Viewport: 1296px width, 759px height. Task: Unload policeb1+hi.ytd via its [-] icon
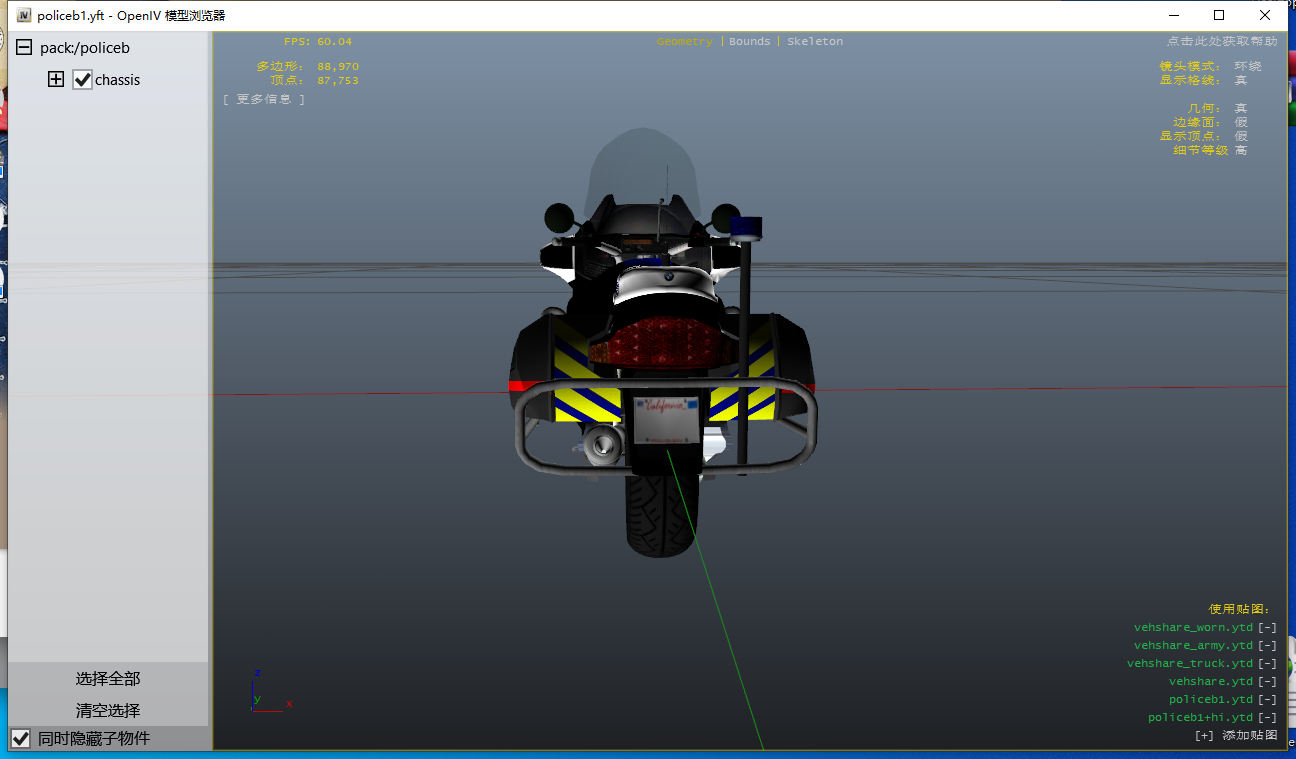point(1267,718)
